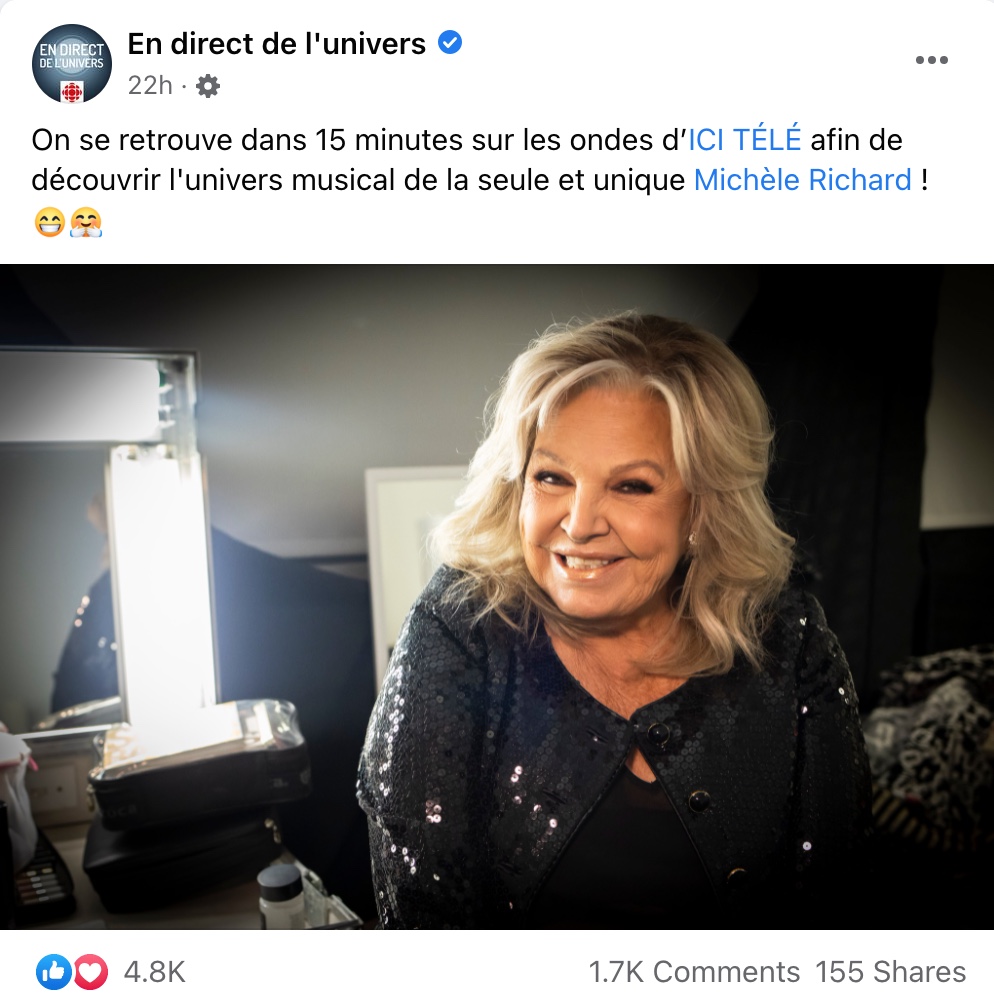Click the hugging face emoji
The width and height of the screenshot is (994, 996).
(86, 222)
